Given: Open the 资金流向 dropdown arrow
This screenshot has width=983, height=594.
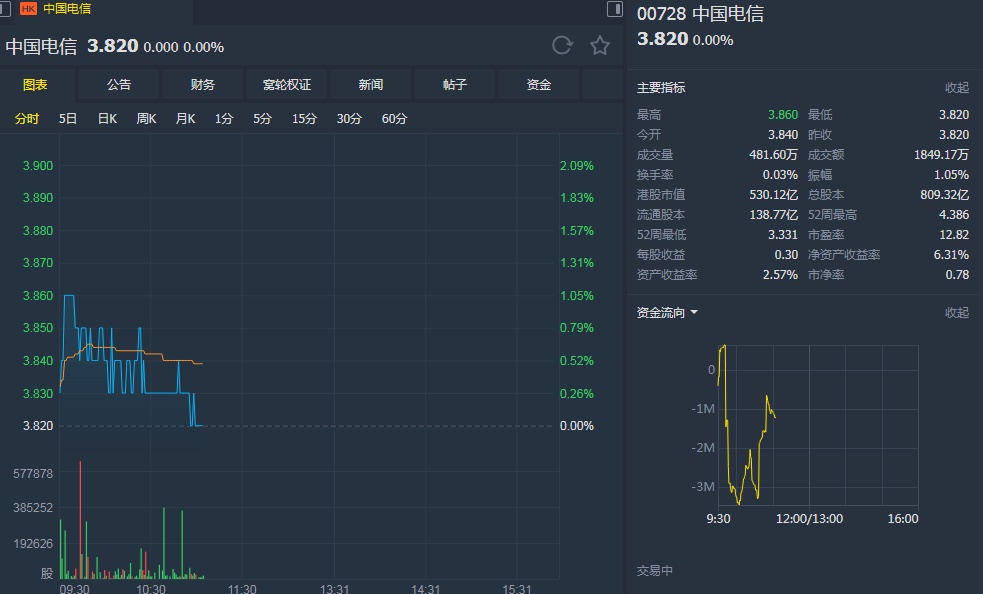Looking at the screenshot, I should click(x=695, y=313).
